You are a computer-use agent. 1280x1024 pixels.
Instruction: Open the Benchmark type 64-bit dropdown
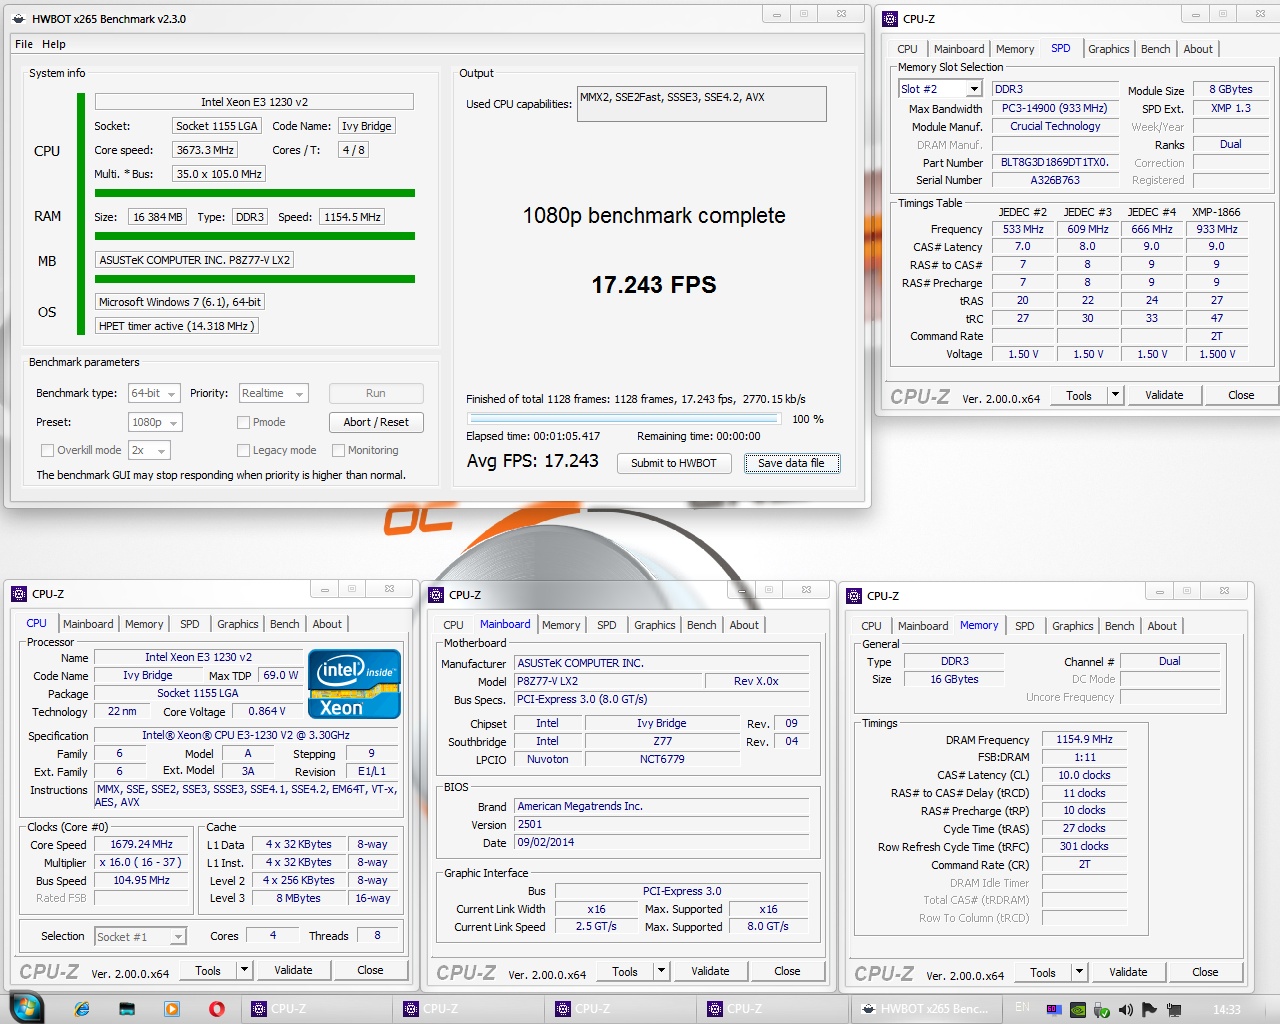tap(154, 394)
